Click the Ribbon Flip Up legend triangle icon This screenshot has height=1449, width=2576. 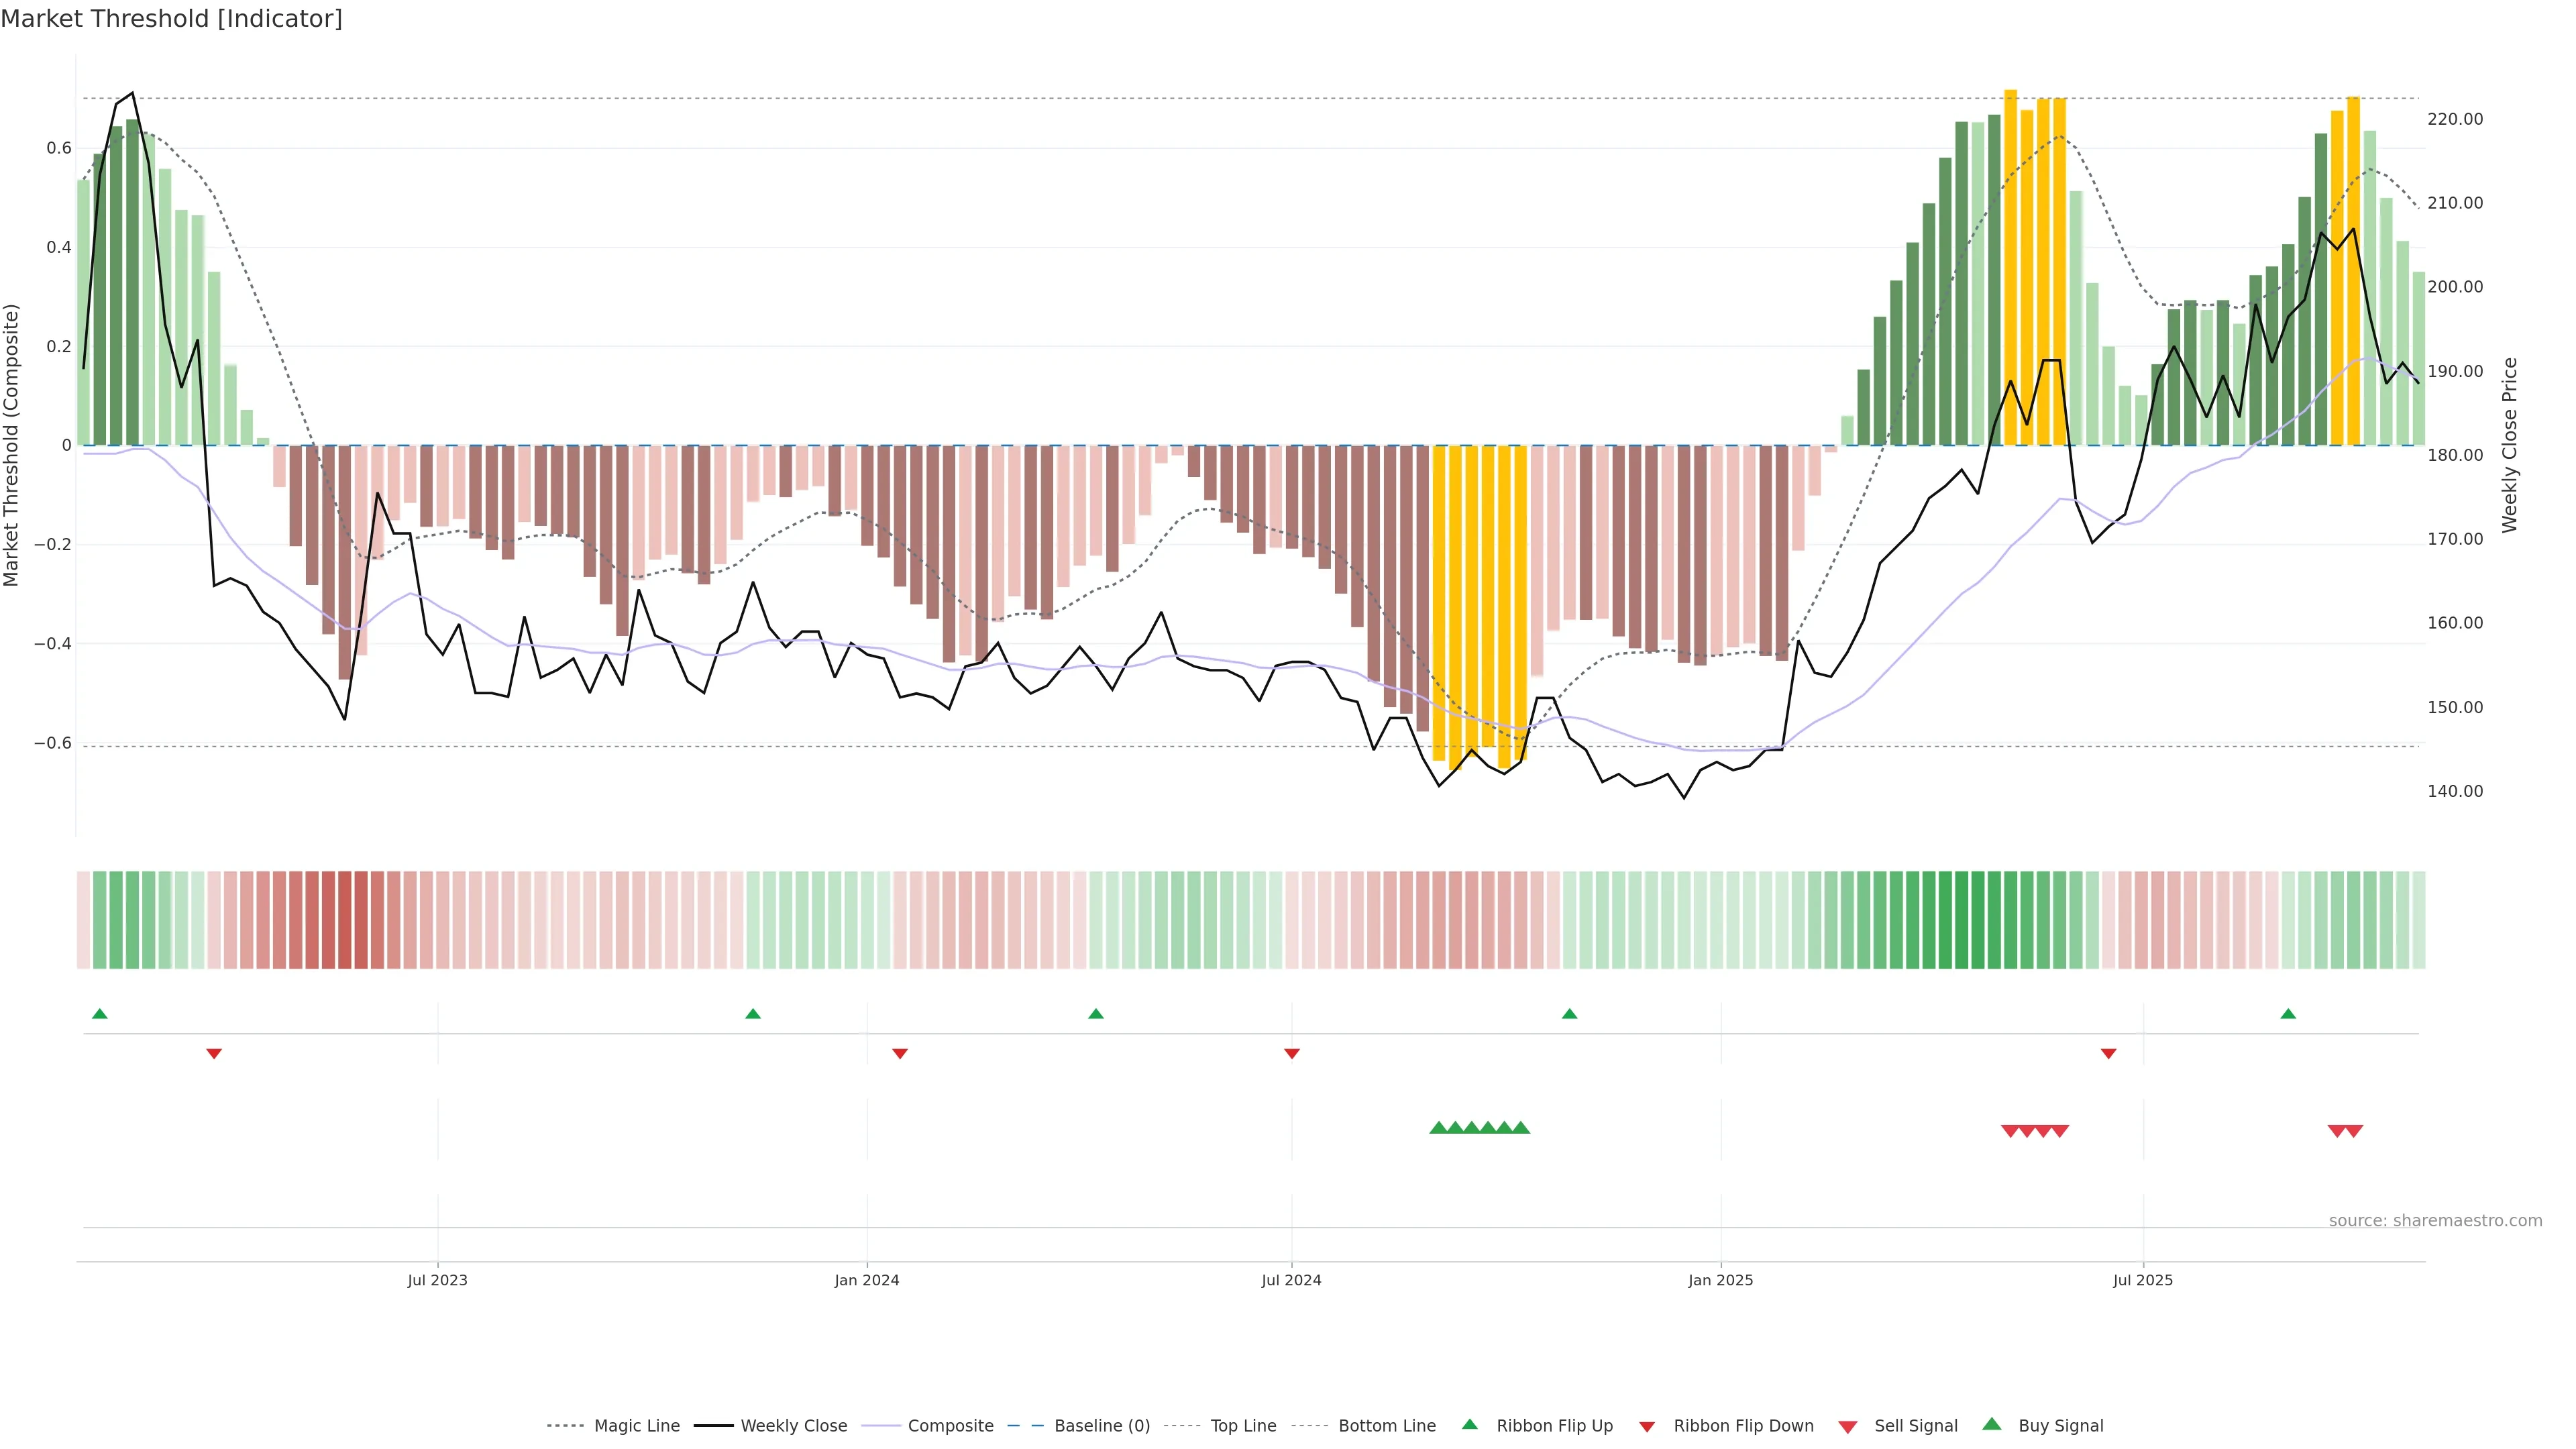pos(1469,1424)
